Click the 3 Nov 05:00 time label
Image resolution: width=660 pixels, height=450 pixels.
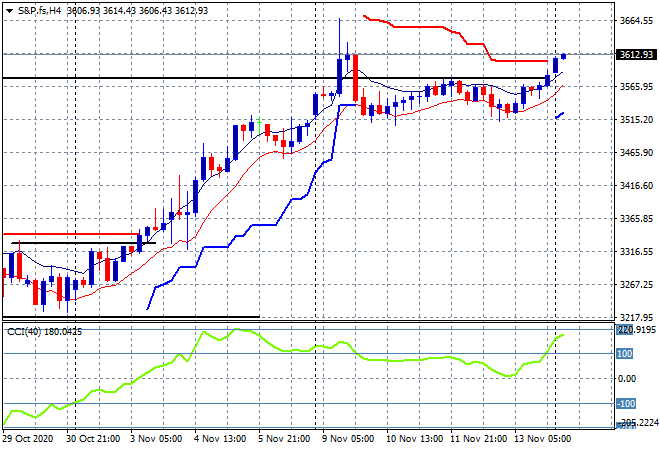pyautogui.click(x=156, y=439)
